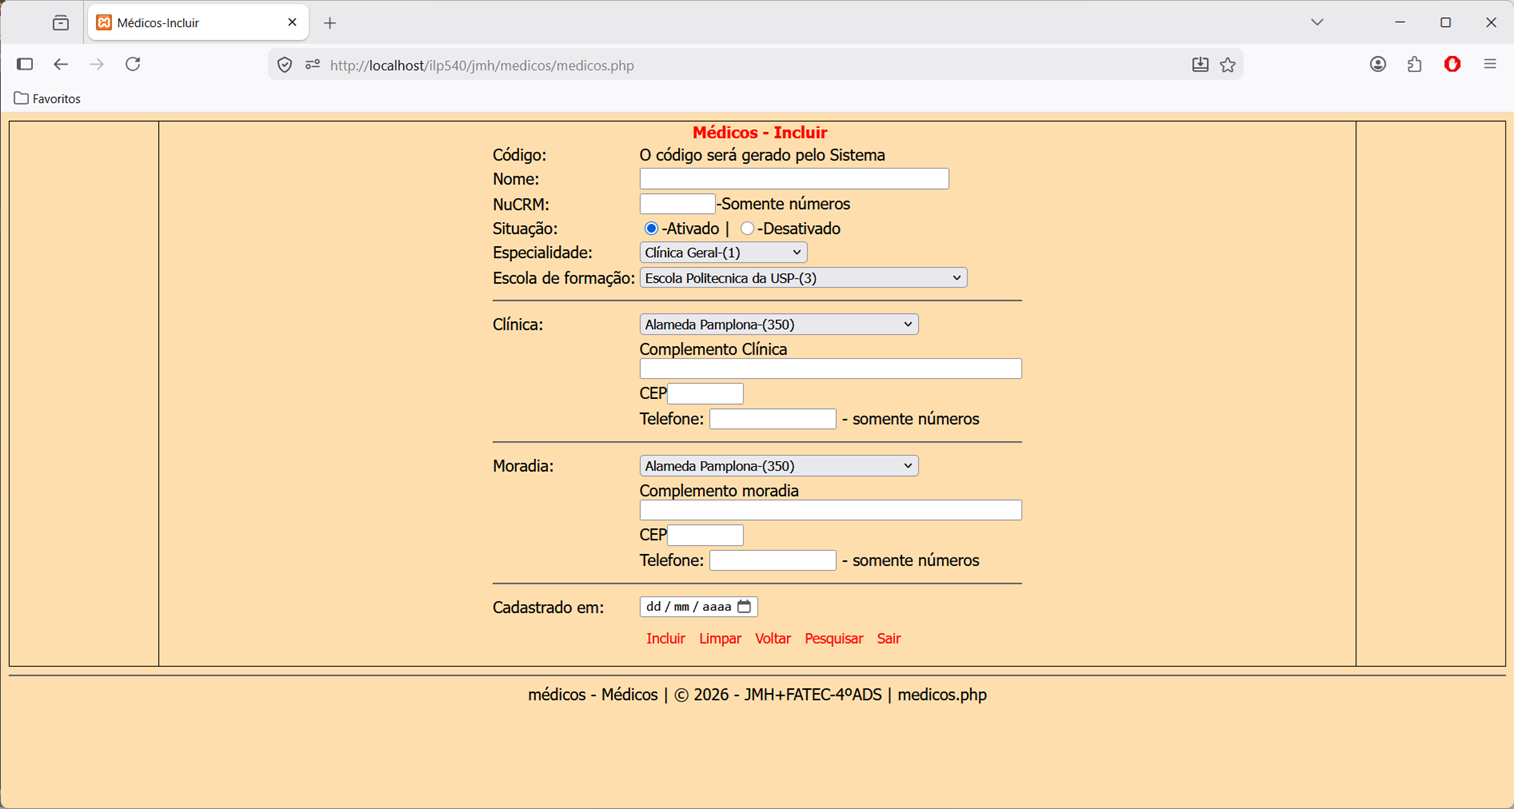
Task: Click the Complemento Clínica text field
Action: 831,368
